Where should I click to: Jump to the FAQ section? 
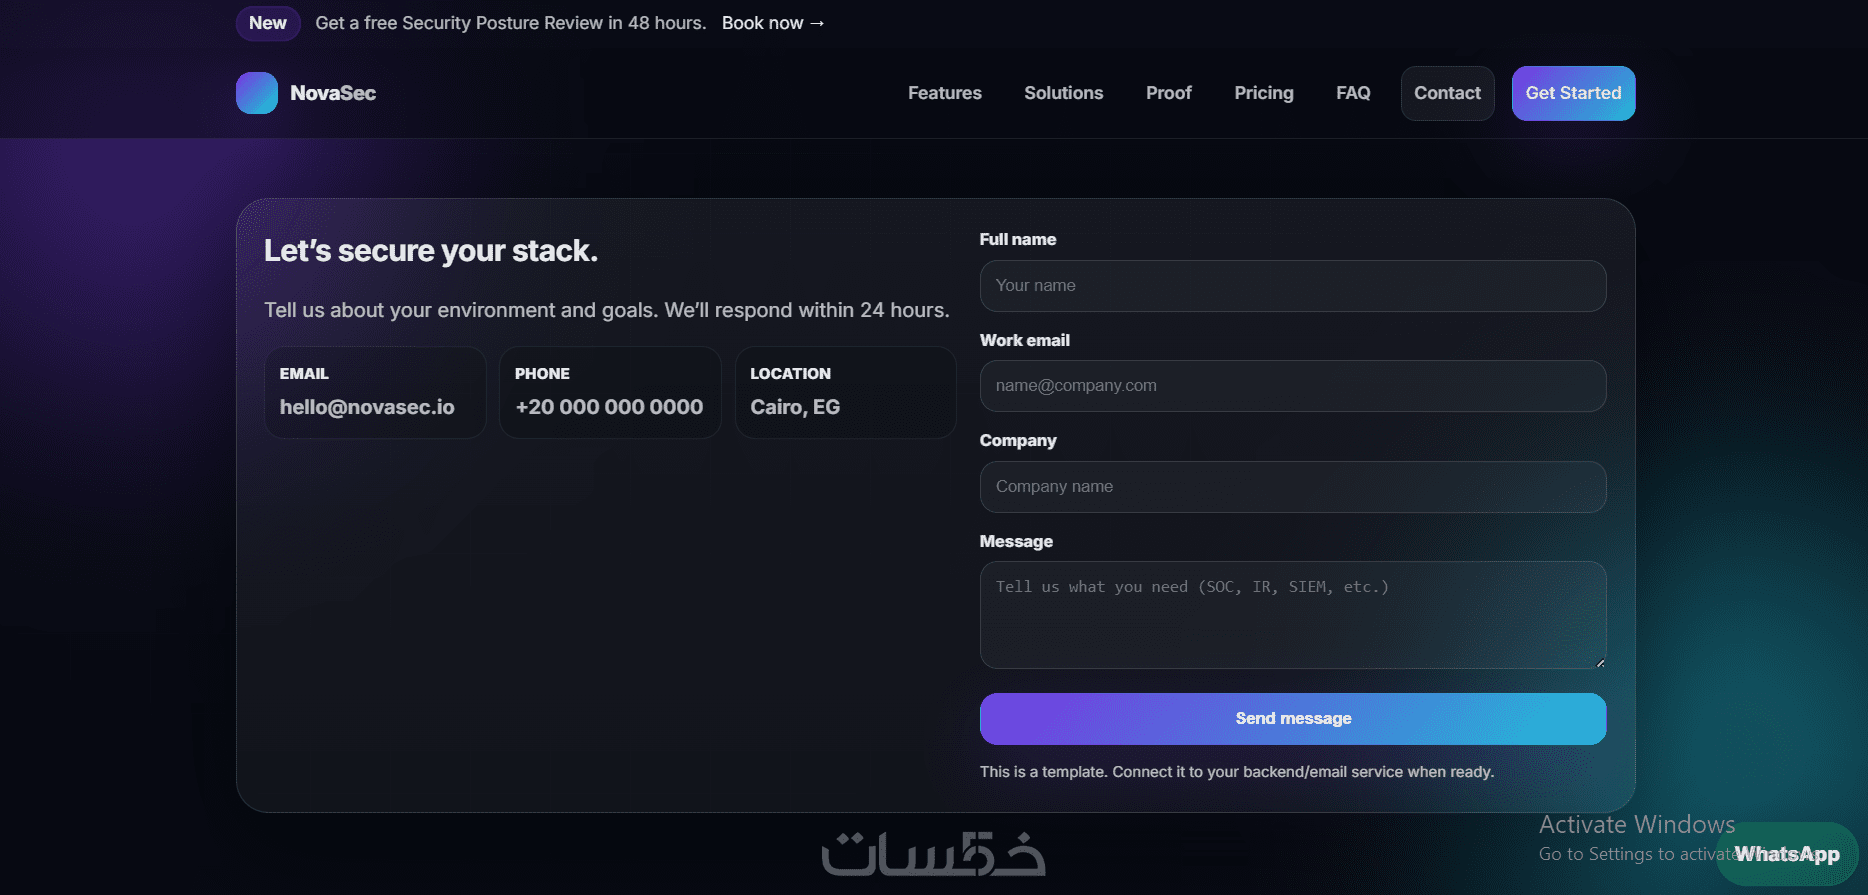[x=1353, y=93]
